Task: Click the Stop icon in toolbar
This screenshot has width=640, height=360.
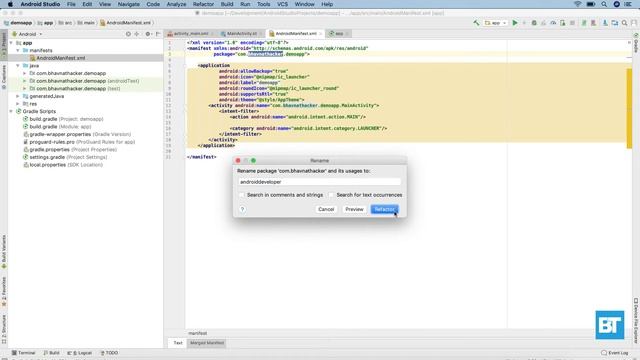Action: tap(572, 23)
